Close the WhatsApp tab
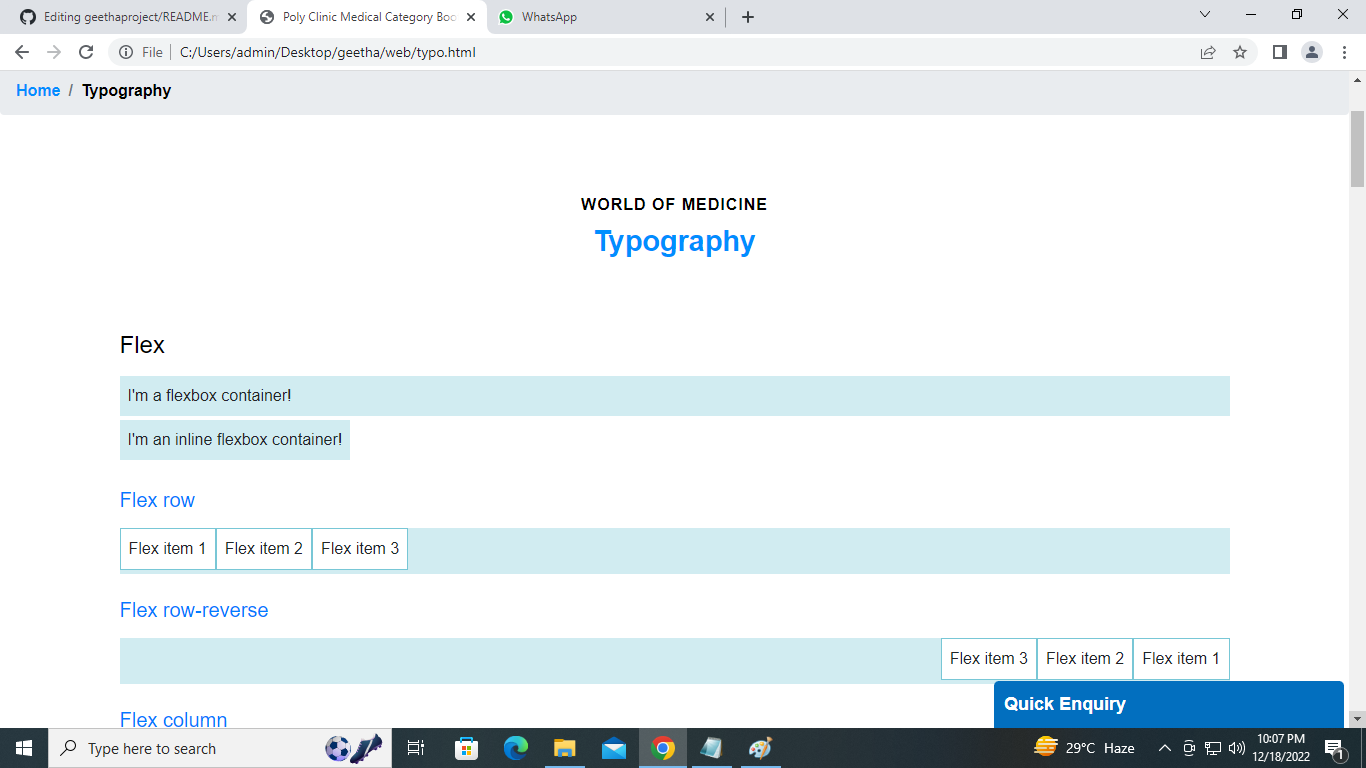 coord(710,16)
